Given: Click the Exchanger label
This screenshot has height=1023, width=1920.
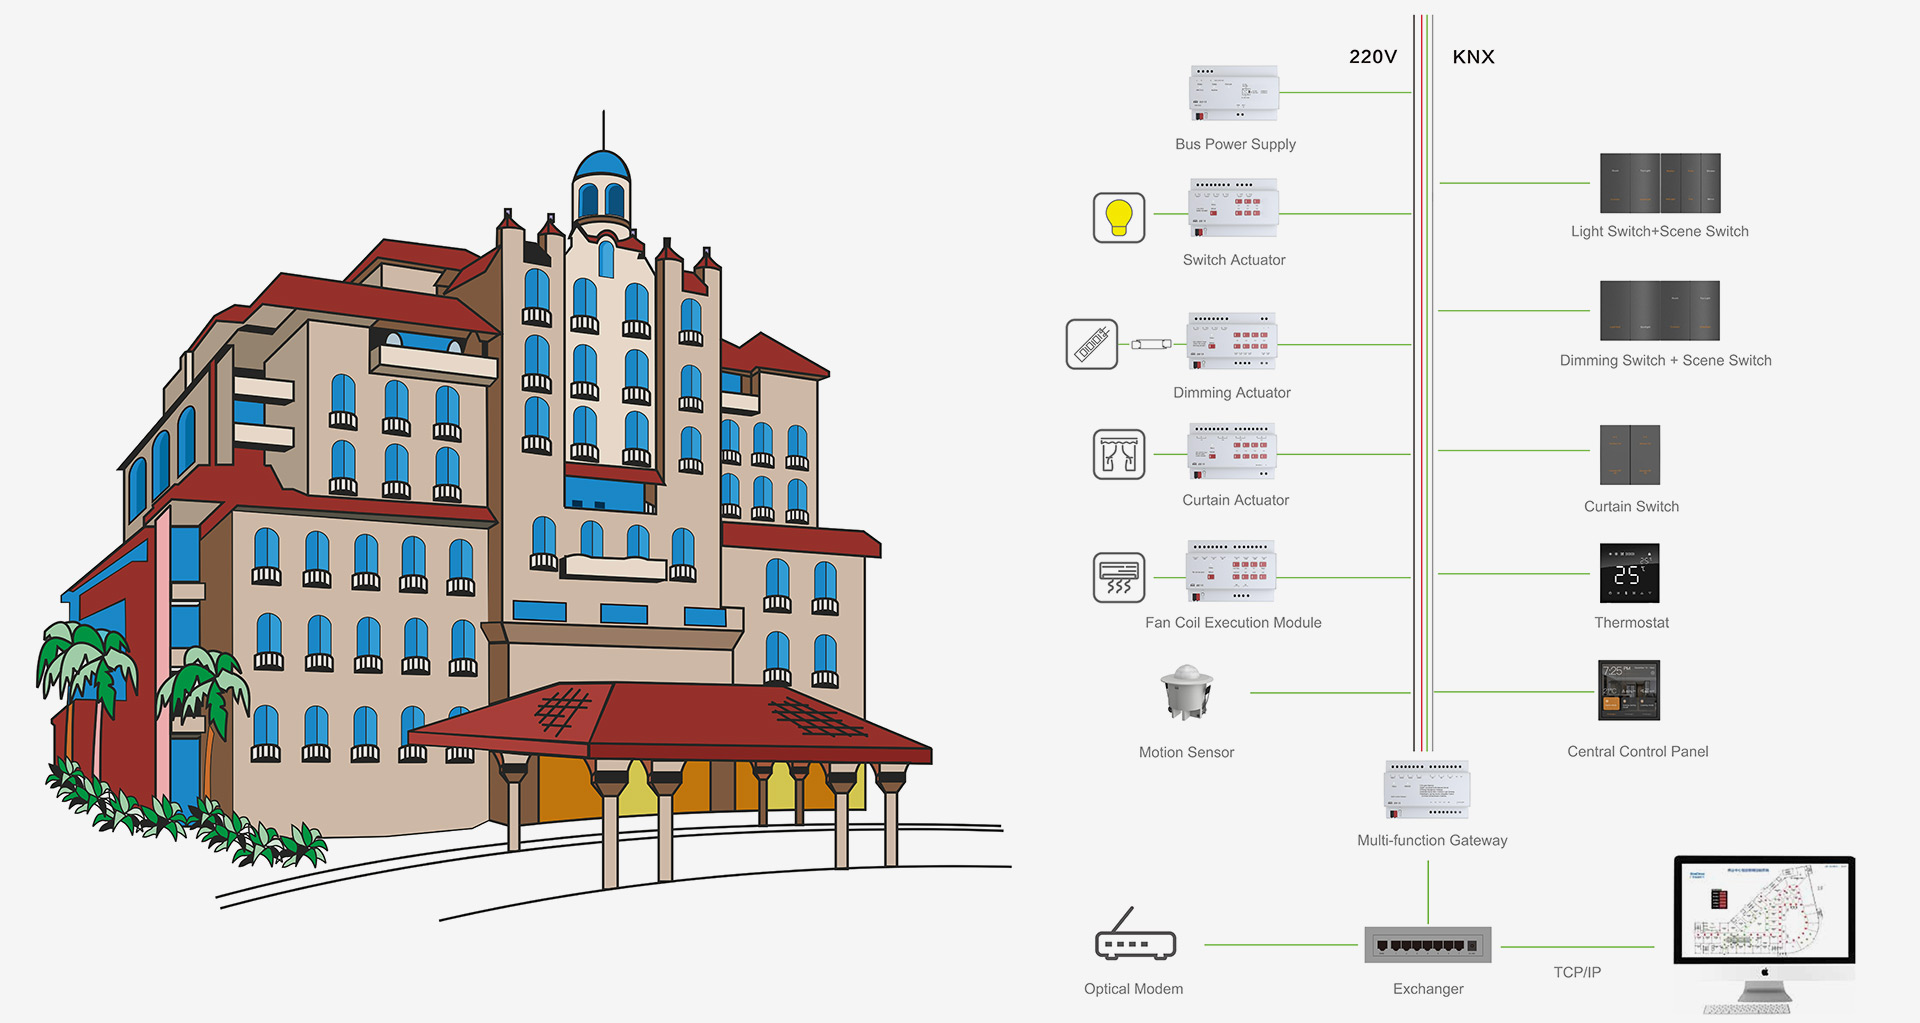Looking at the screenshot, I should (1428, 988).
